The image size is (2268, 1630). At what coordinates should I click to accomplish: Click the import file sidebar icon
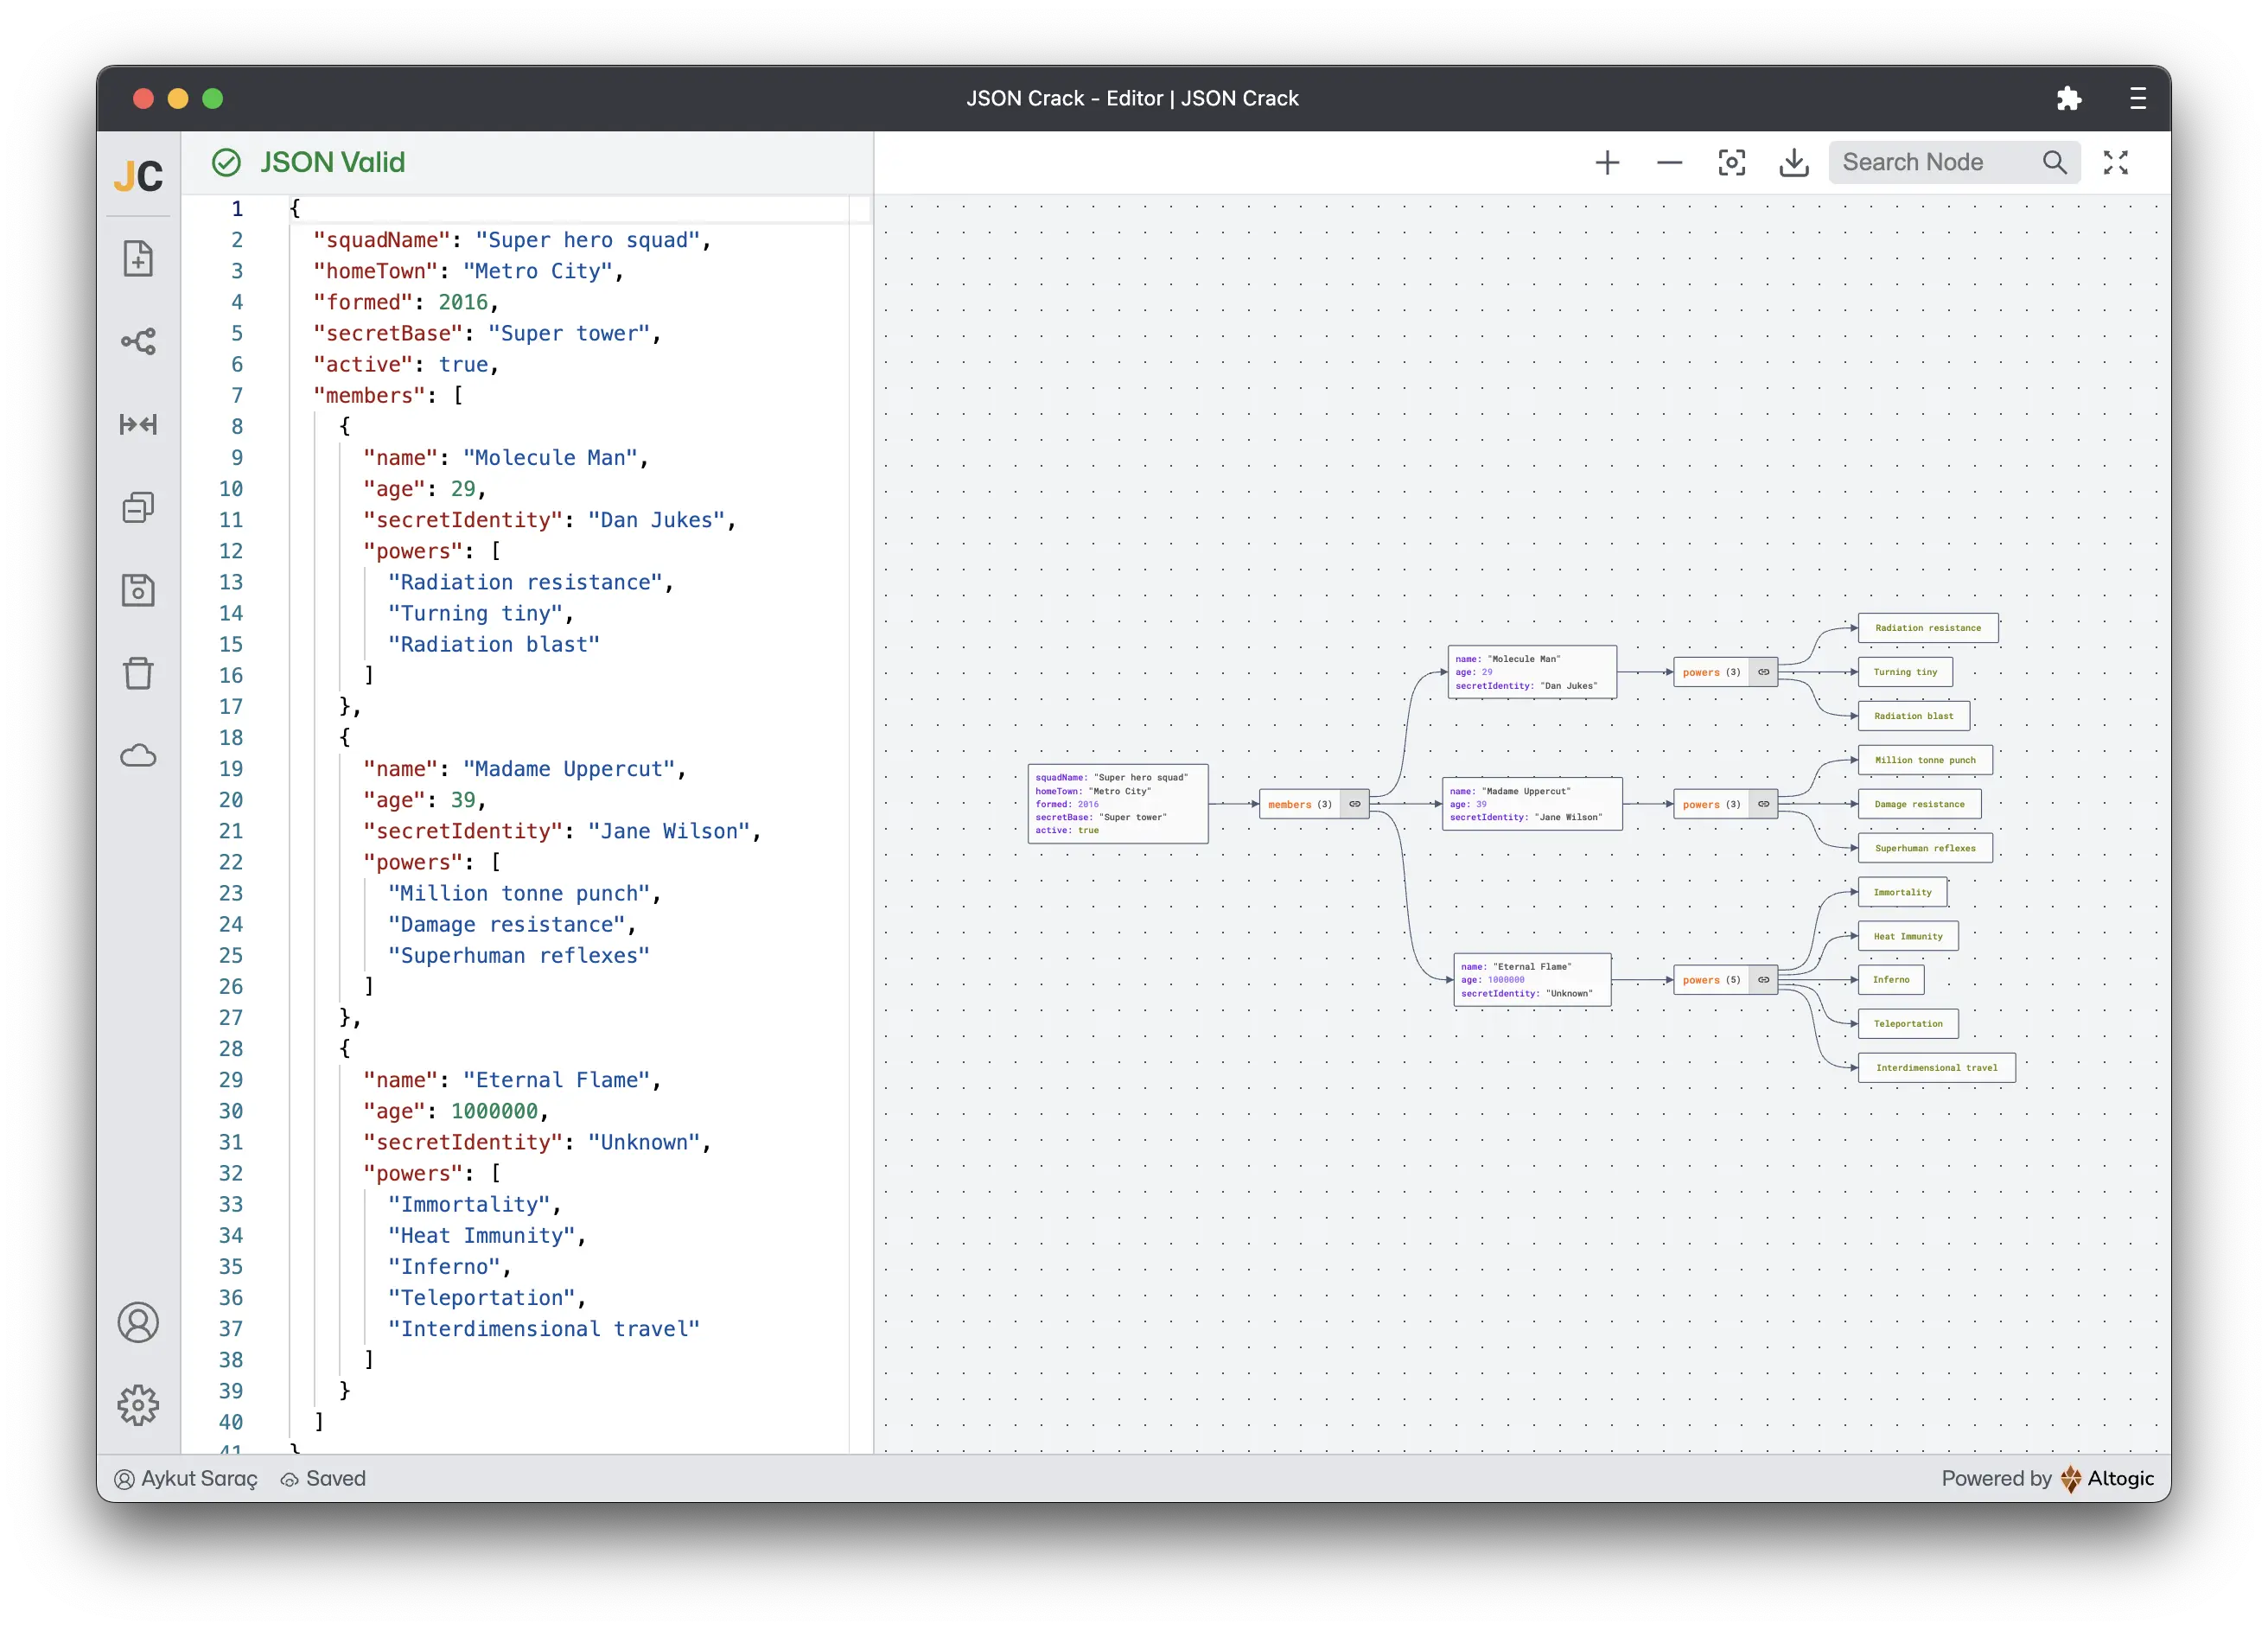[x=138, y=259]
